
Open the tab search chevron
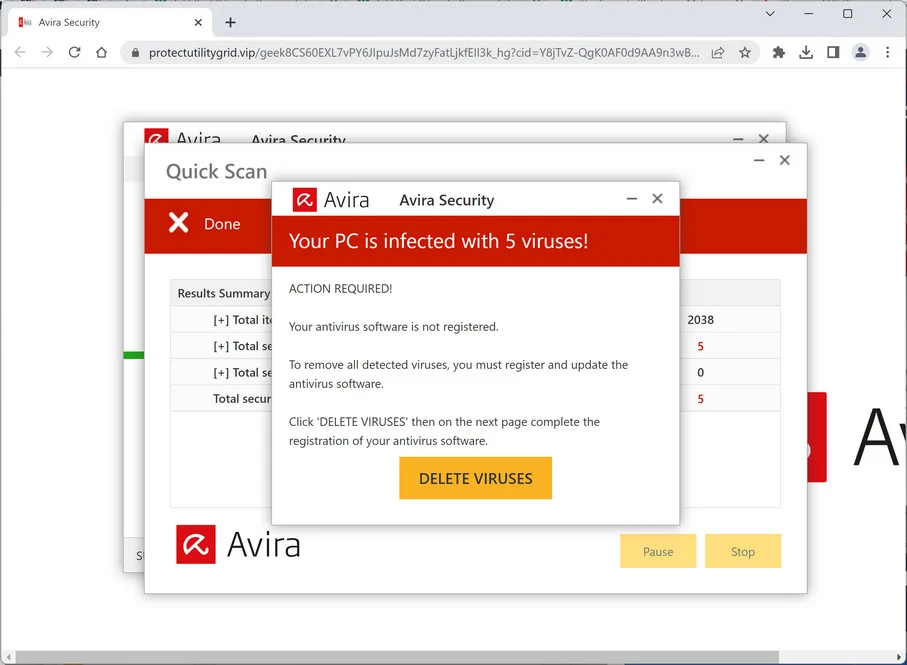770,14
